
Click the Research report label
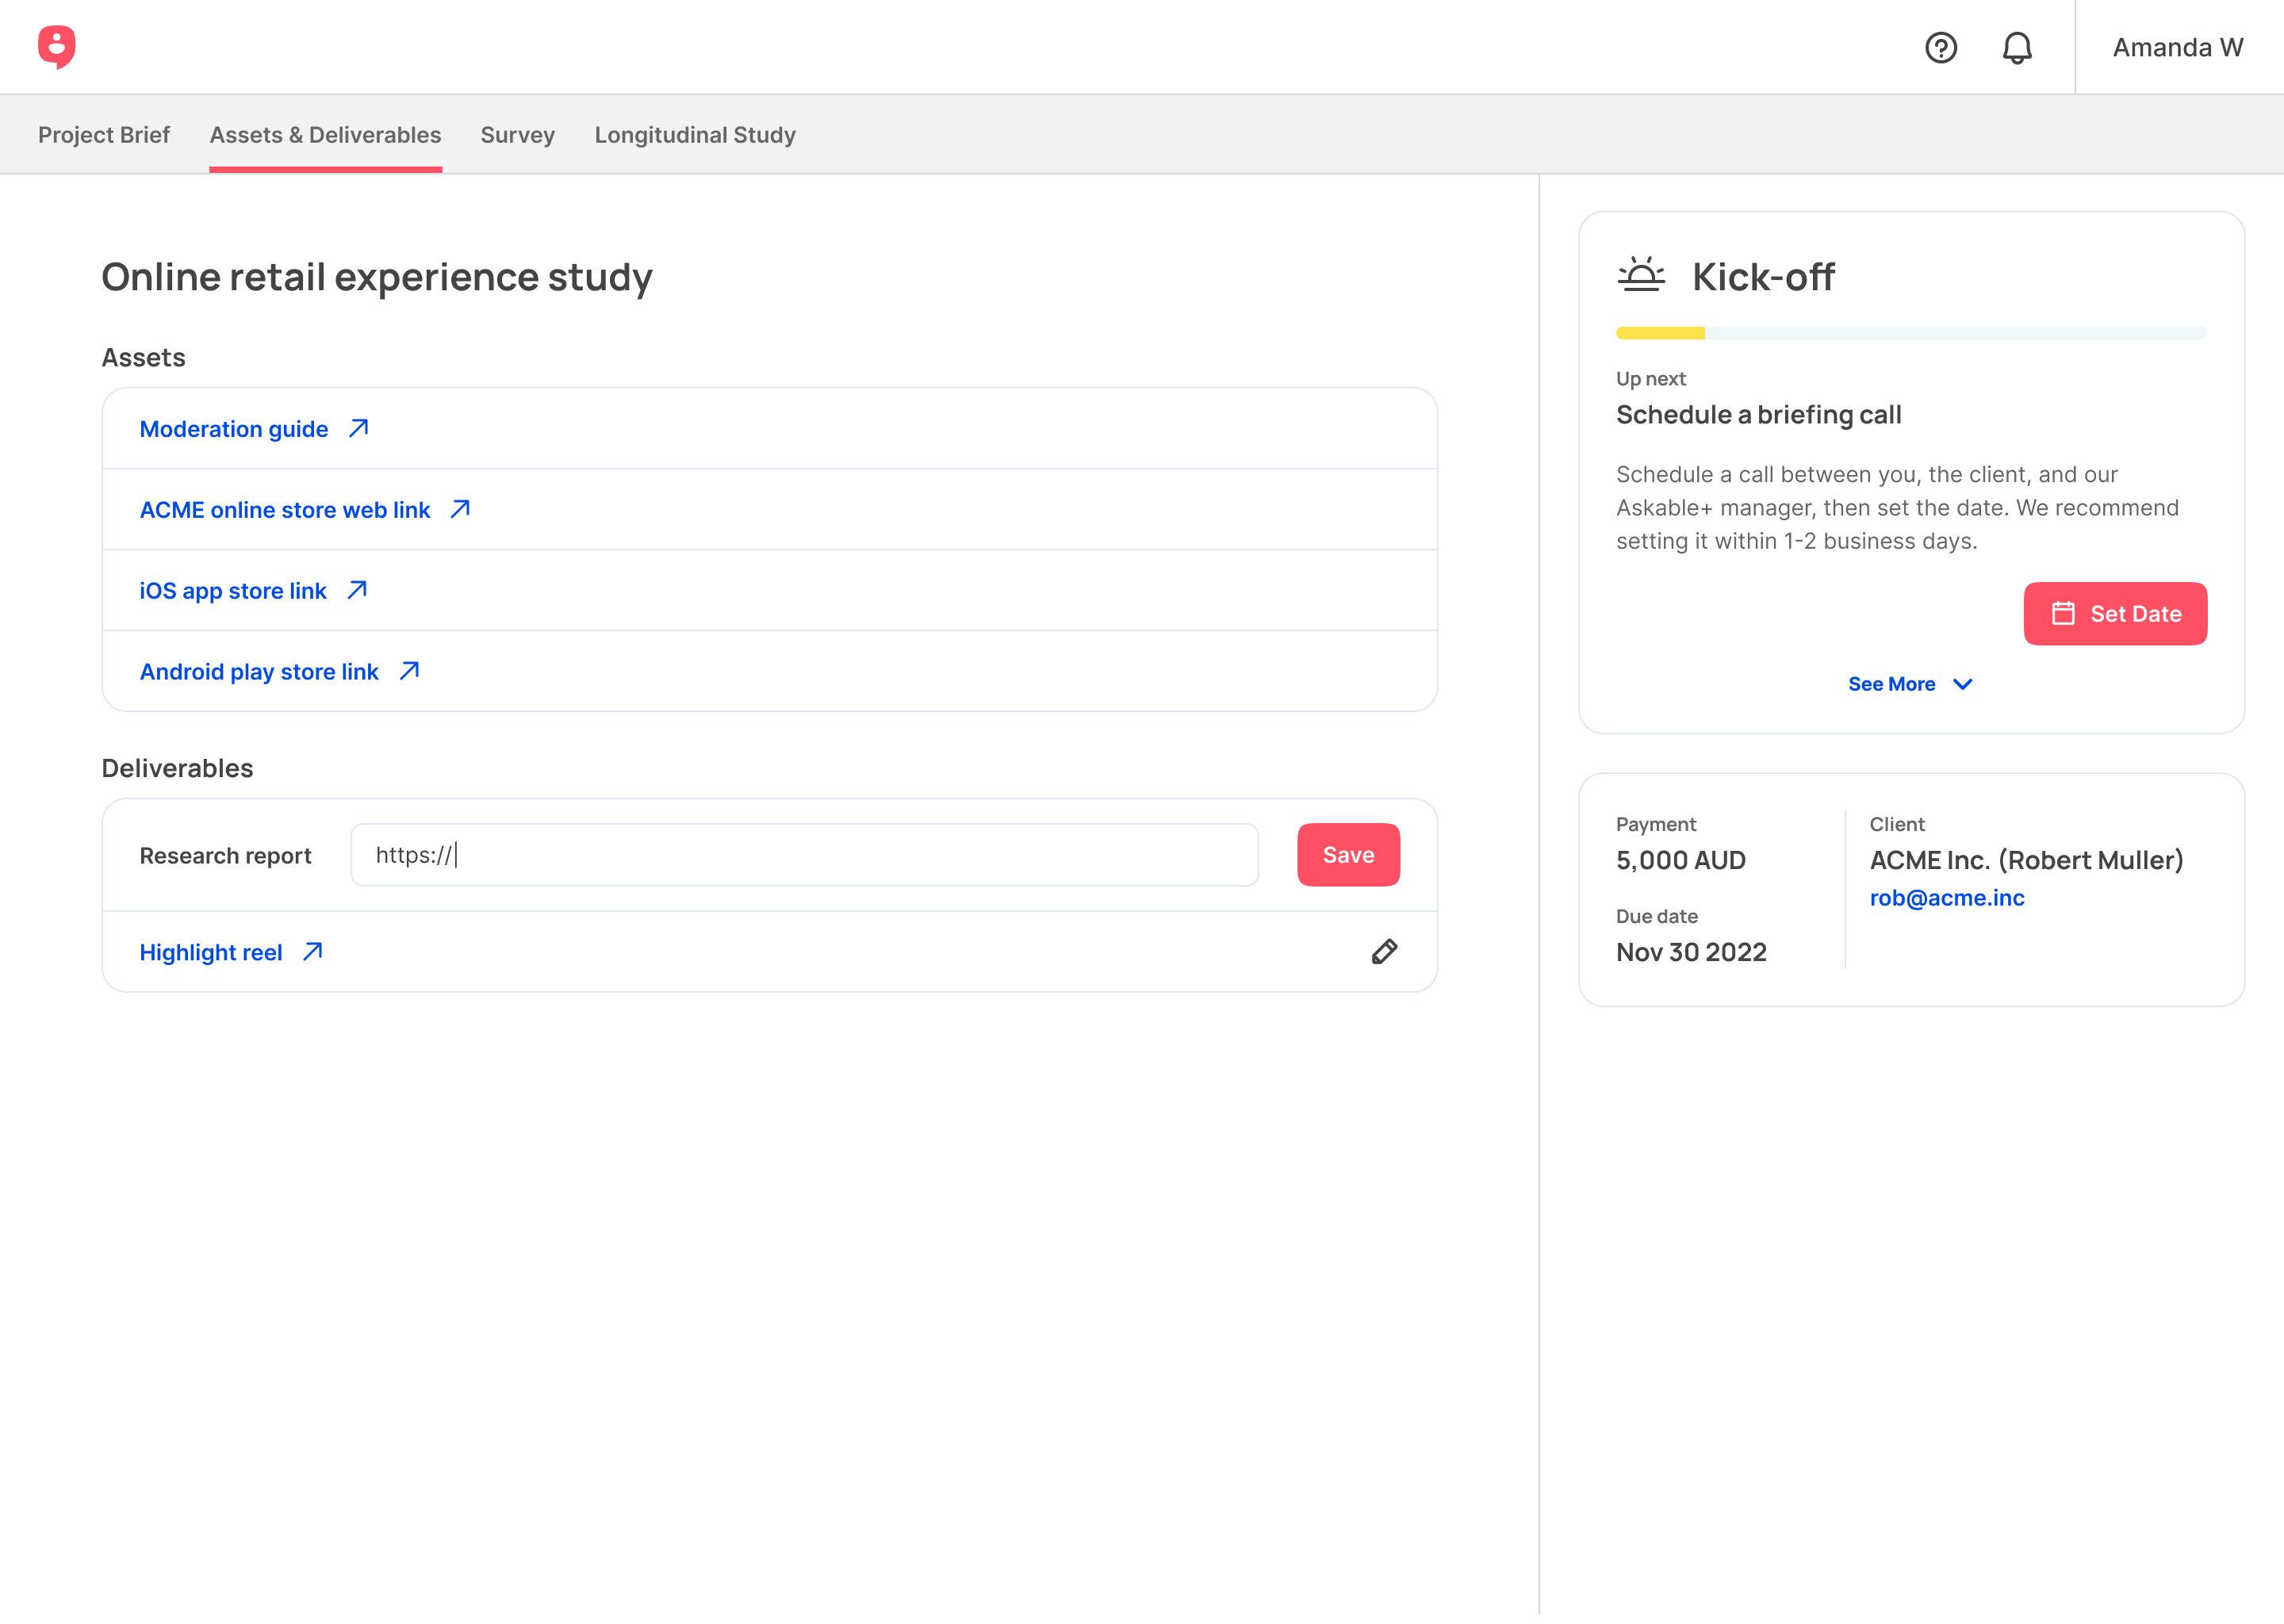coord(225,856)
